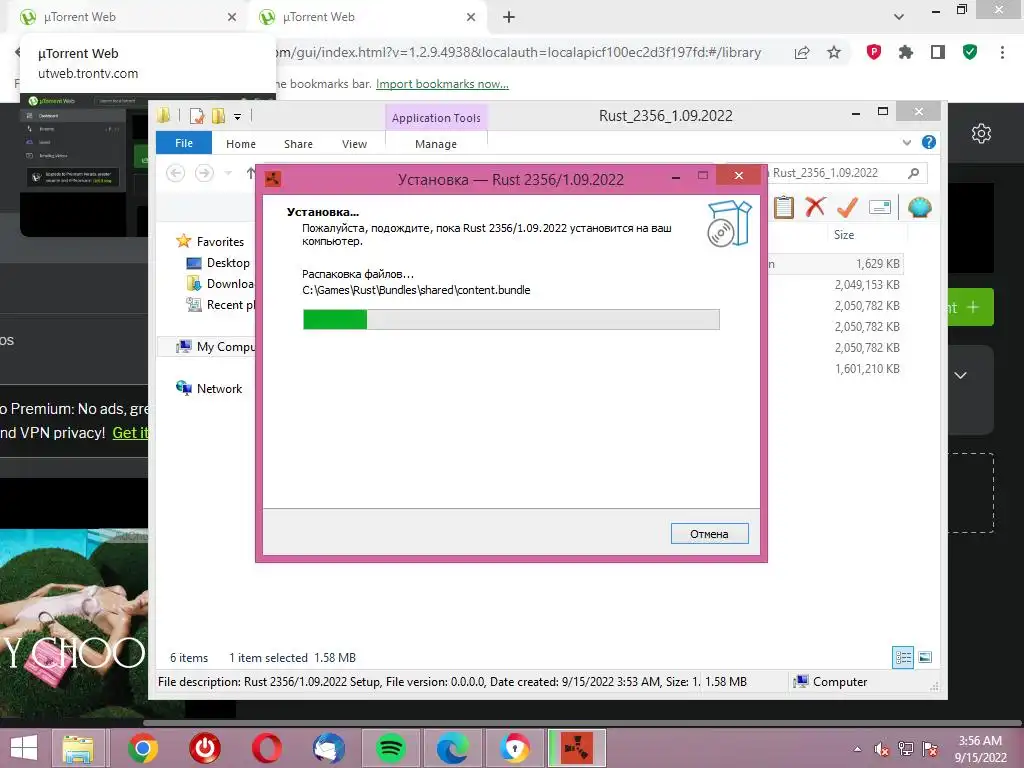Click the installer window Rust icon
The height and width of the screenshot is (768, 1024).
pyautogui.click(x=273, y=178)
